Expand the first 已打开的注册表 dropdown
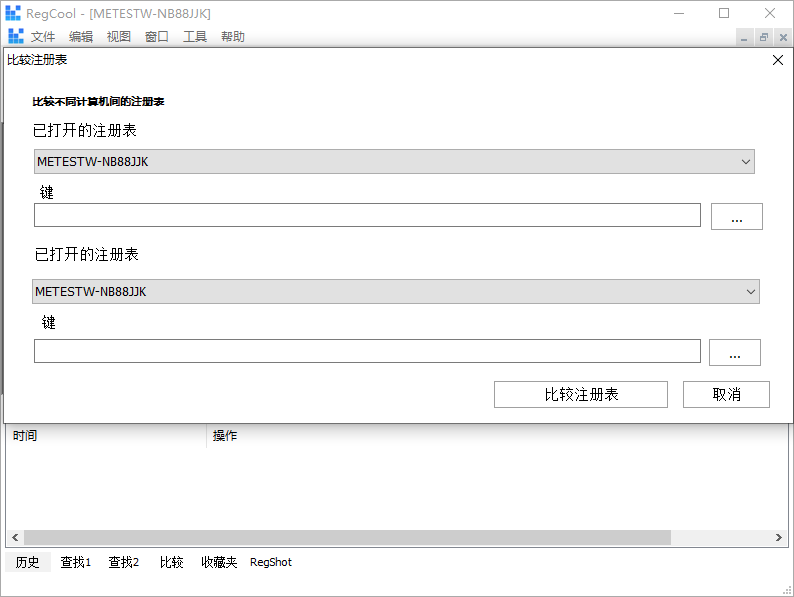The image size is (794, 597). (x=394, y=162)
